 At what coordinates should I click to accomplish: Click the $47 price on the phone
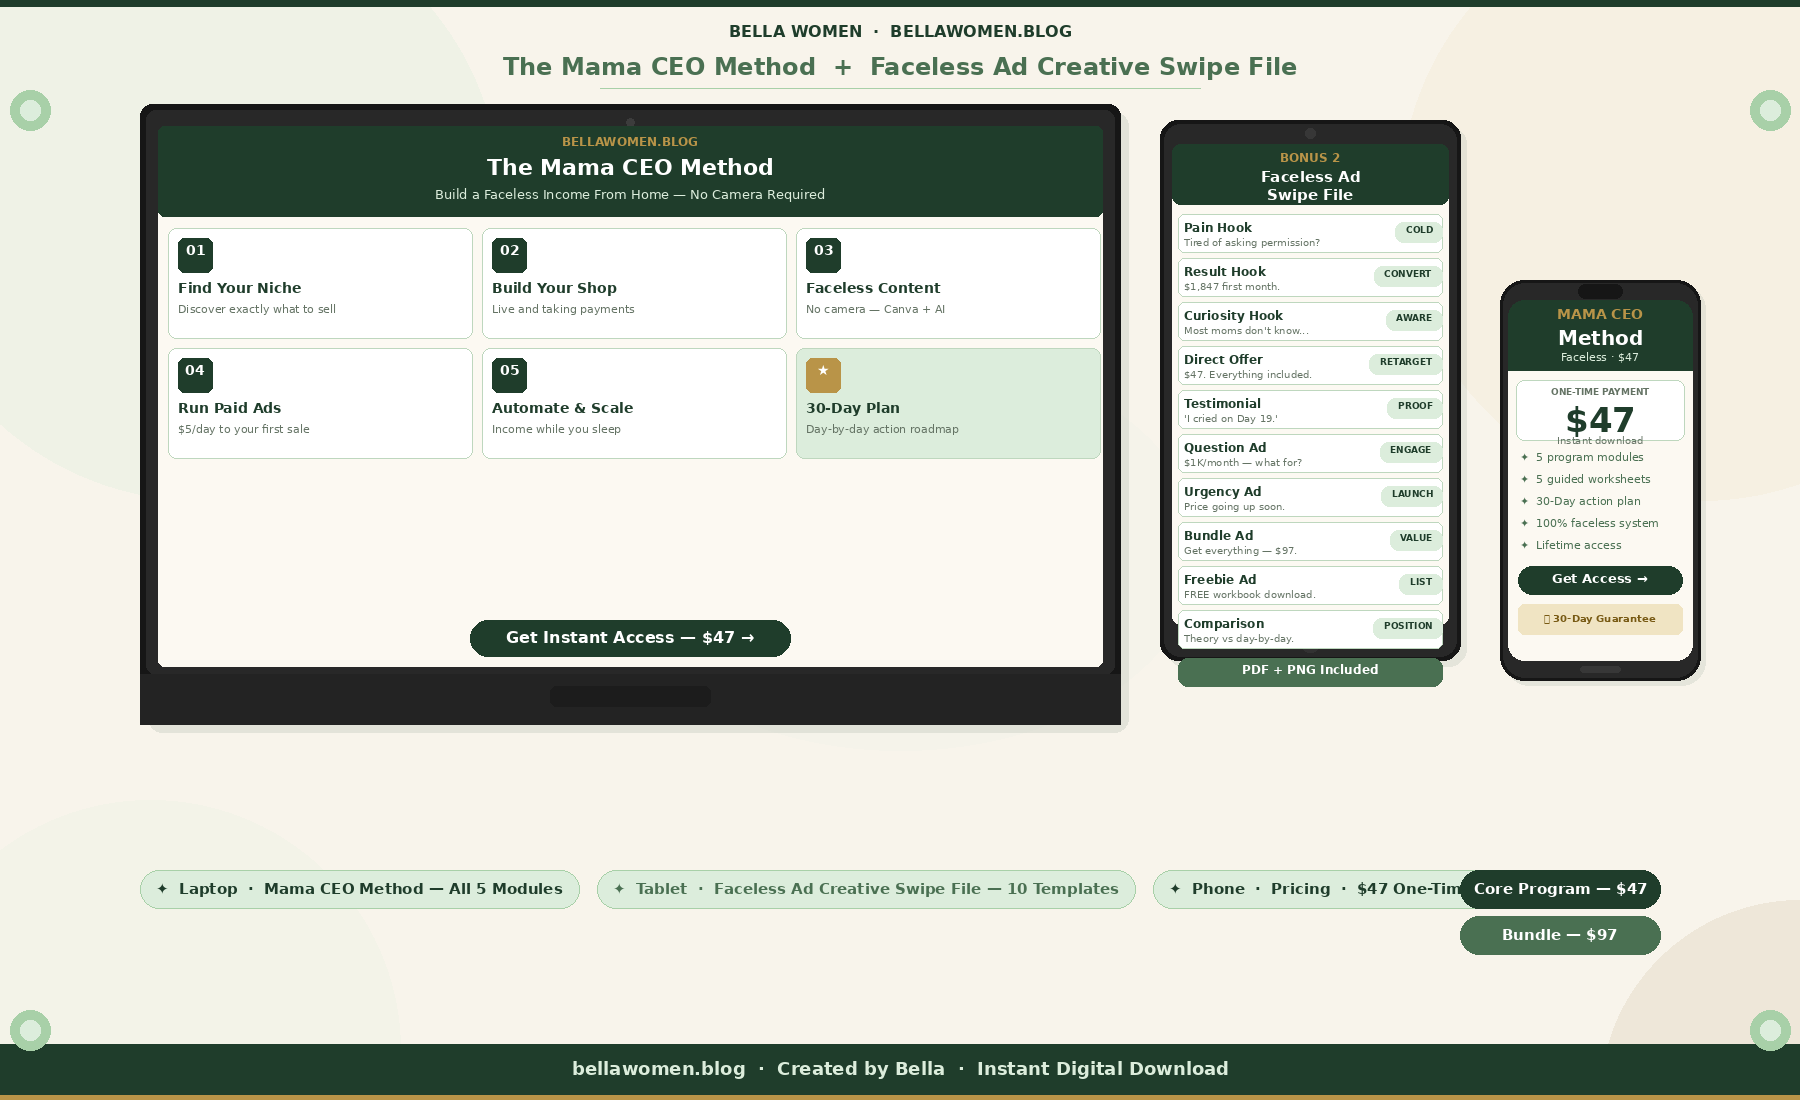1600,420
